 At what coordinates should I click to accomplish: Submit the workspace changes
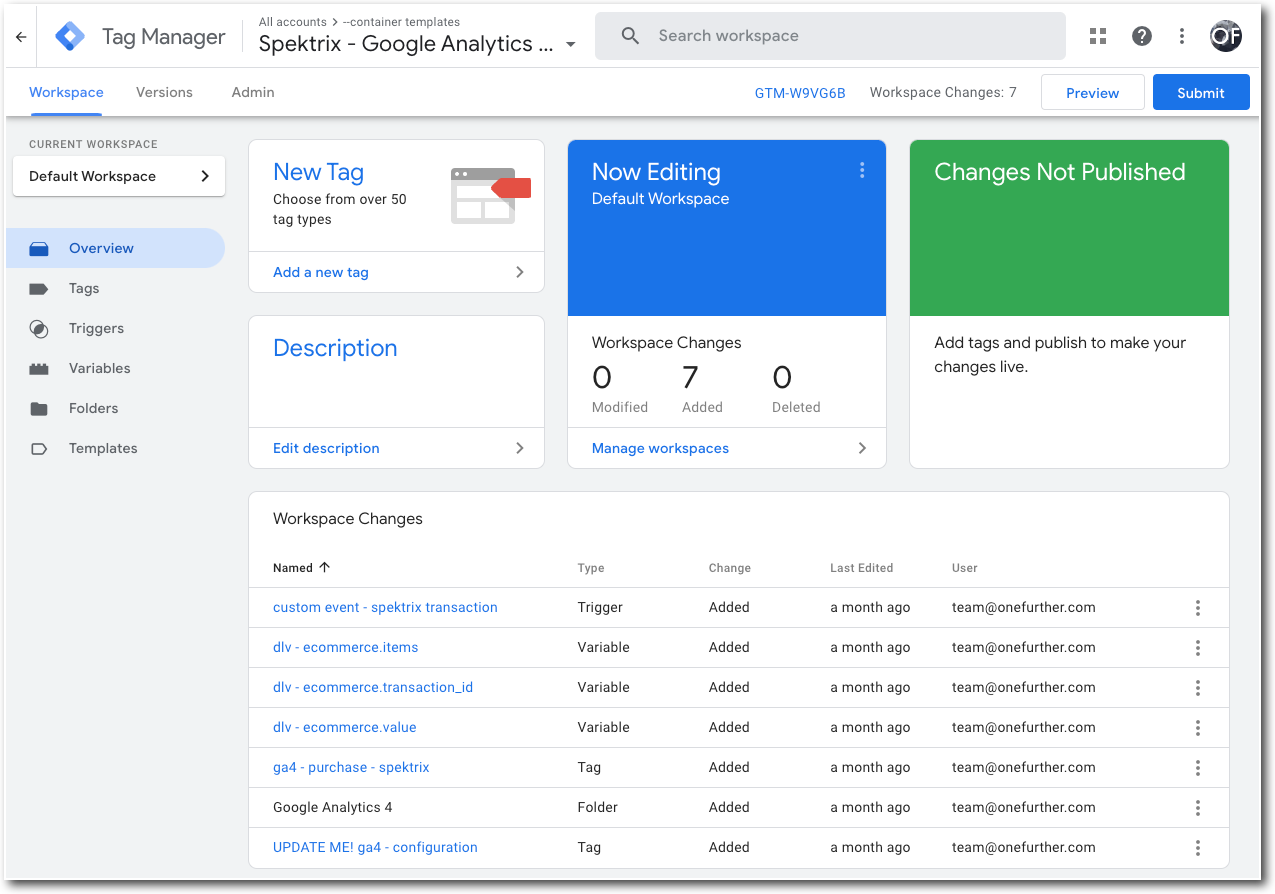point(1200,92)
